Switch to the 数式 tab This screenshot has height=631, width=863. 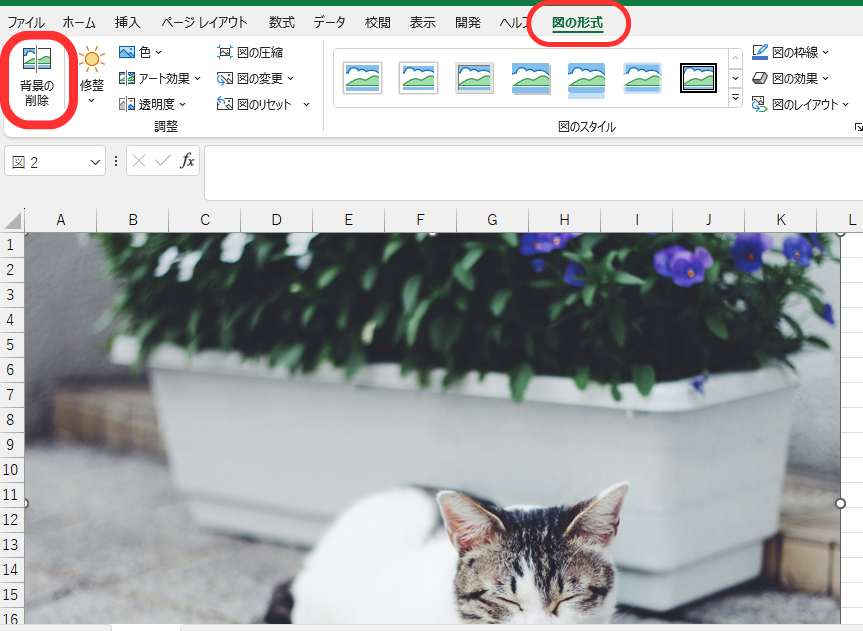click(281, 23)
